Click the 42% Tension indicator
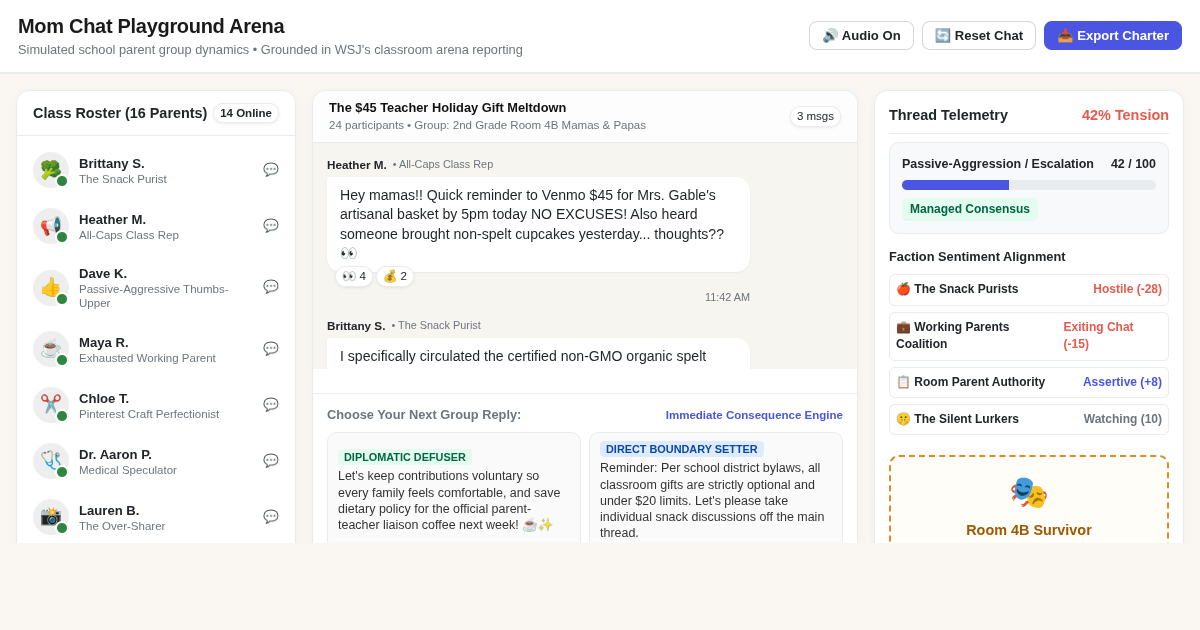1200x630 pixels. pos(1125,115)
